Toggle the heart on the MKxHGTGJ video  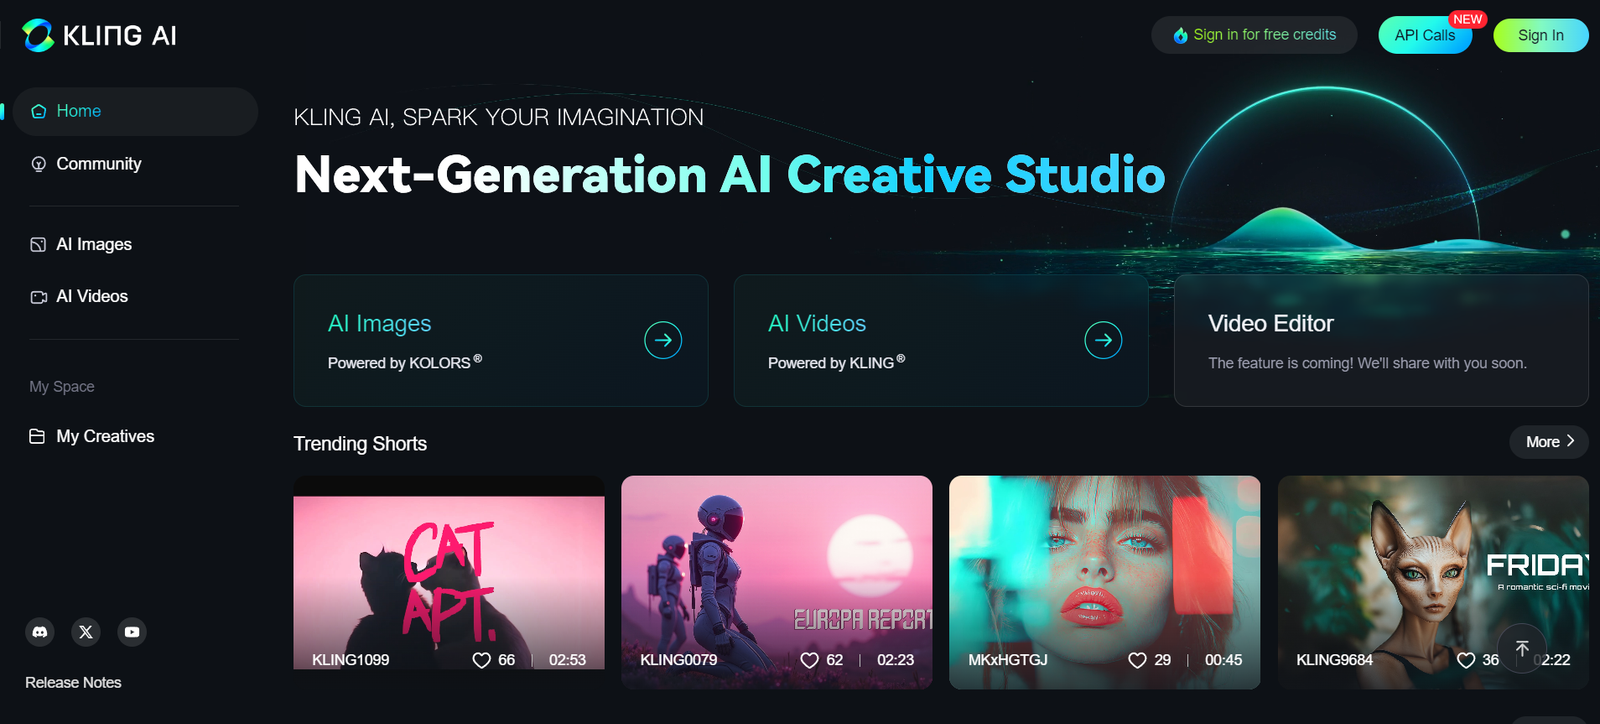coord(1137,660)
